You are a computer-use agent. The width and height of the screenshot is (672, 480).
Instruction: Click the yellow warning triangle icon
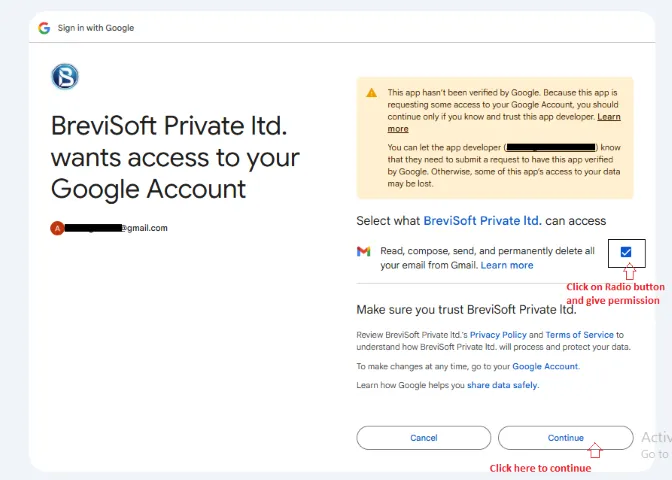click(x=372, y=92)
